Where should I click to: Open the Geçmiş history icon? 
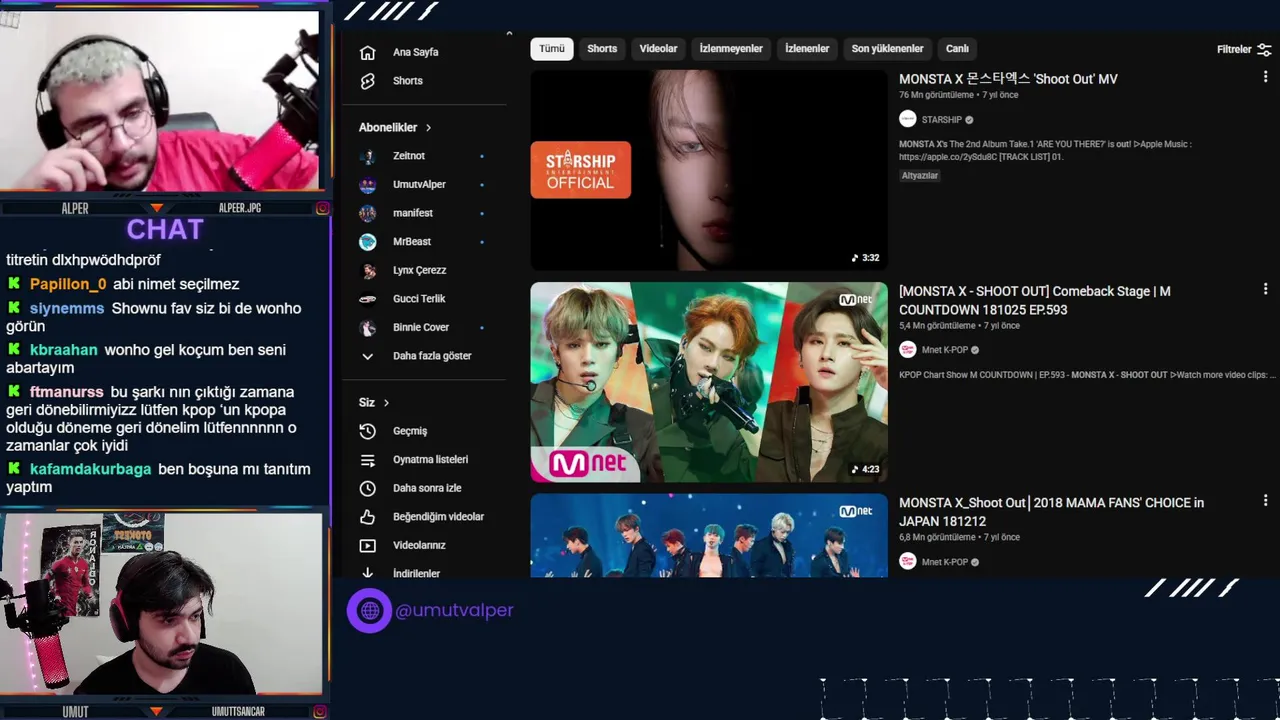coord(367,431)
